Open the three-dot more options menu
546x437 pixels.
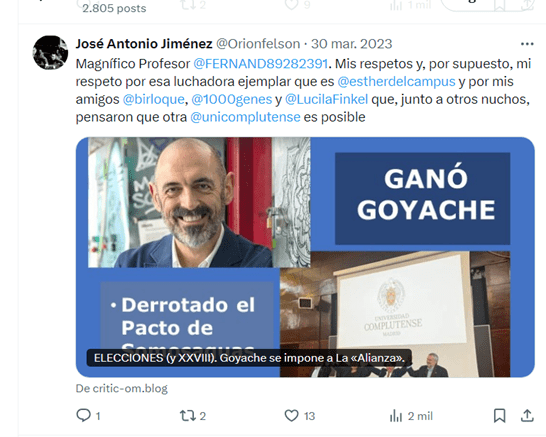coord(527,44)
